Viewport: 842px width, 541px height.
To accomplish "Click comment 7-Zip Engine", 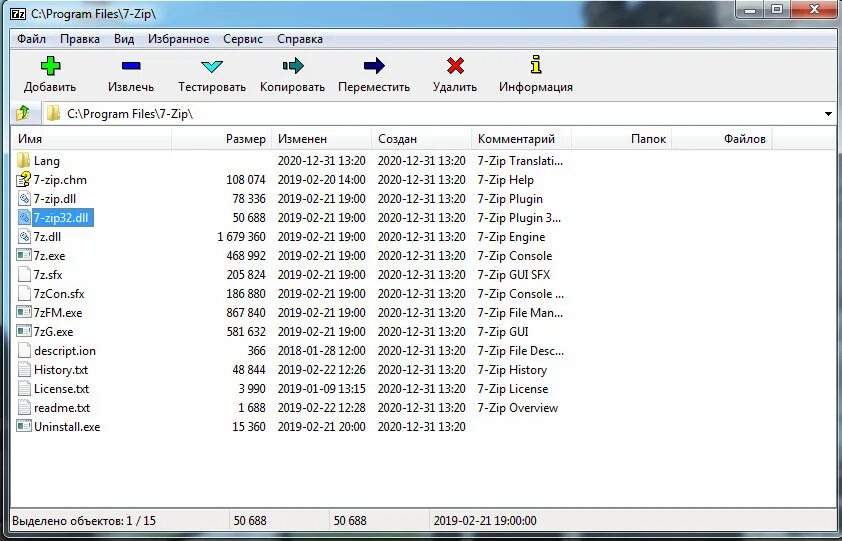I will pos(511,237).
